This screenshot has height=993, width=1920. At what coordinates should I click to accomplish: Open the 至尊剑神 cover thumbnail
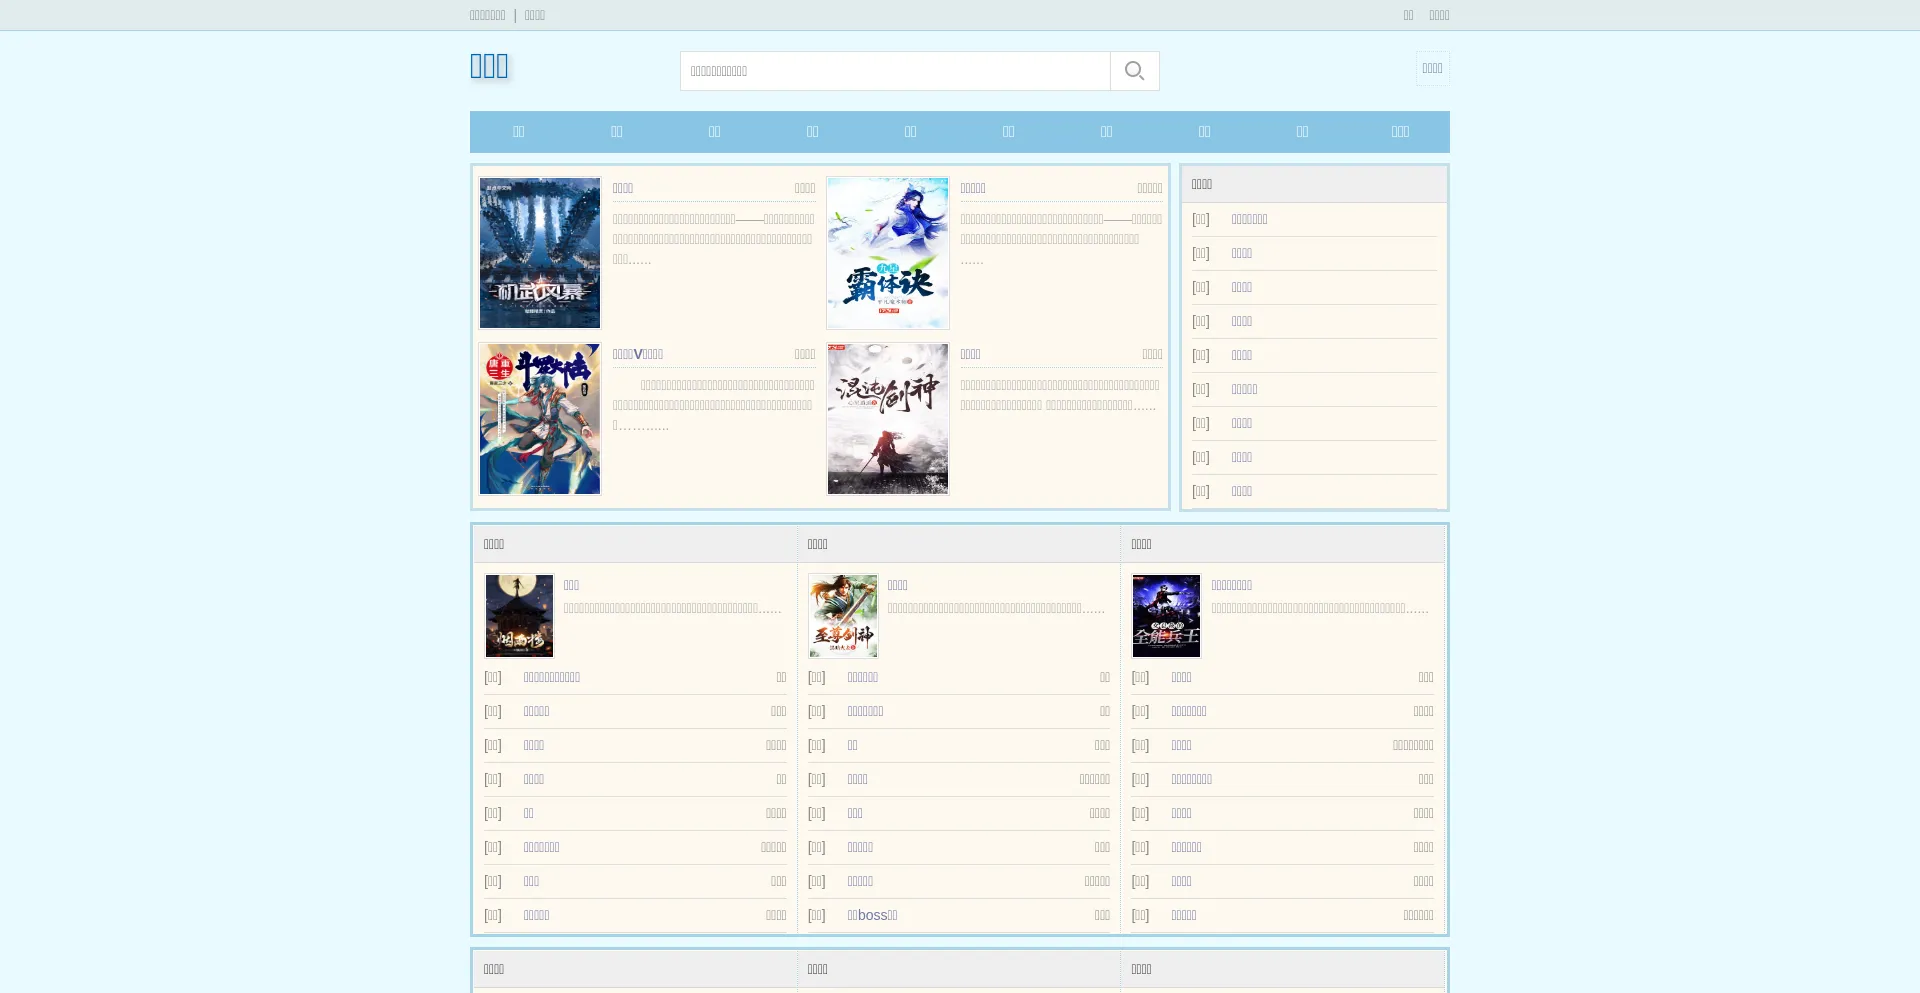pos(843,616)
